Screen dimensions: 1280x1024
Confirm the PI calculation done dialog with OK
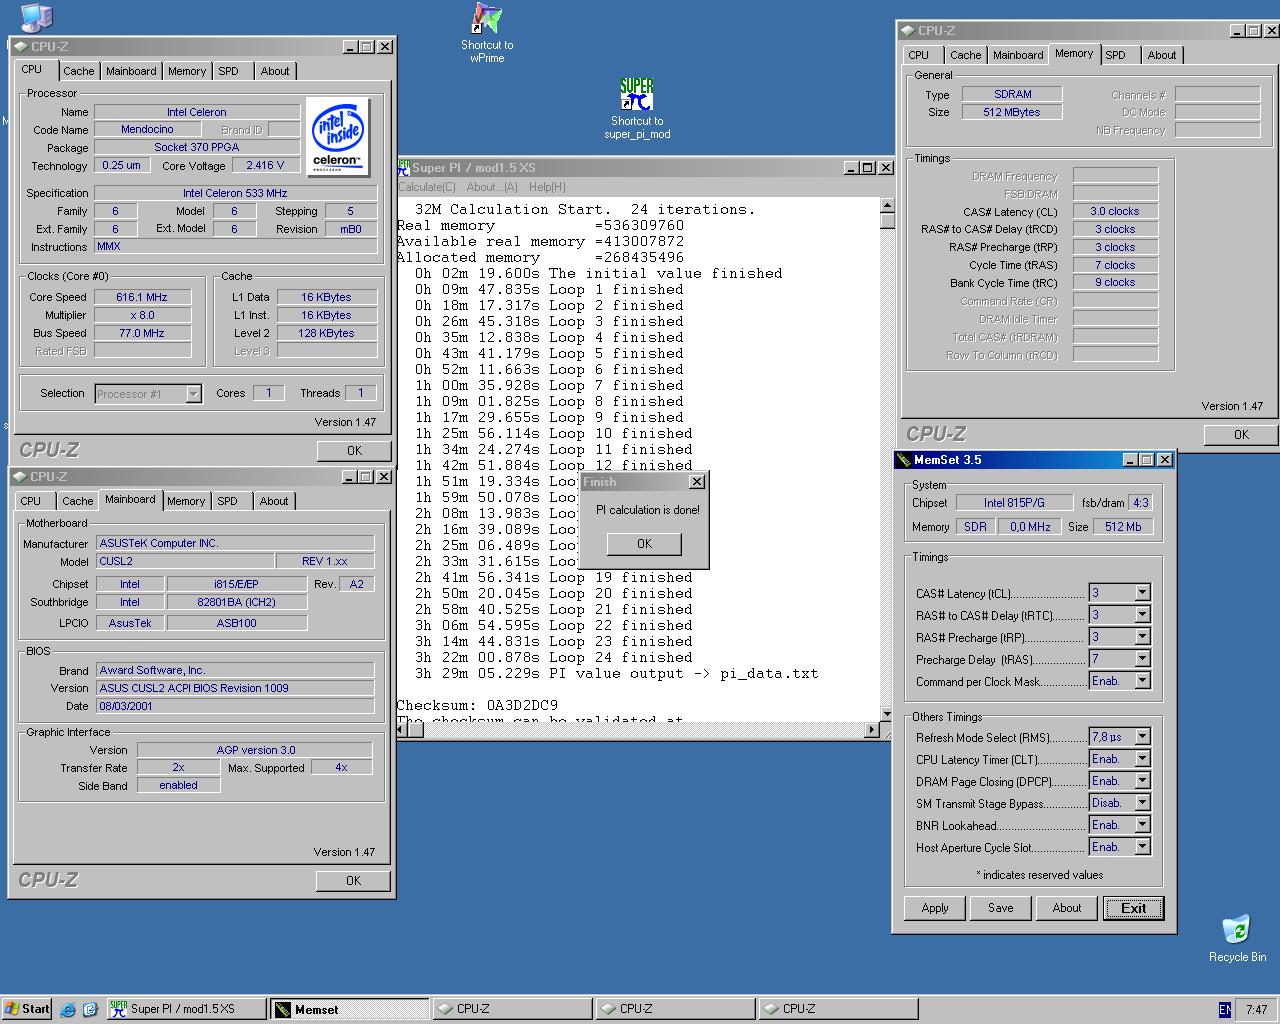click(x=644, y=544)
